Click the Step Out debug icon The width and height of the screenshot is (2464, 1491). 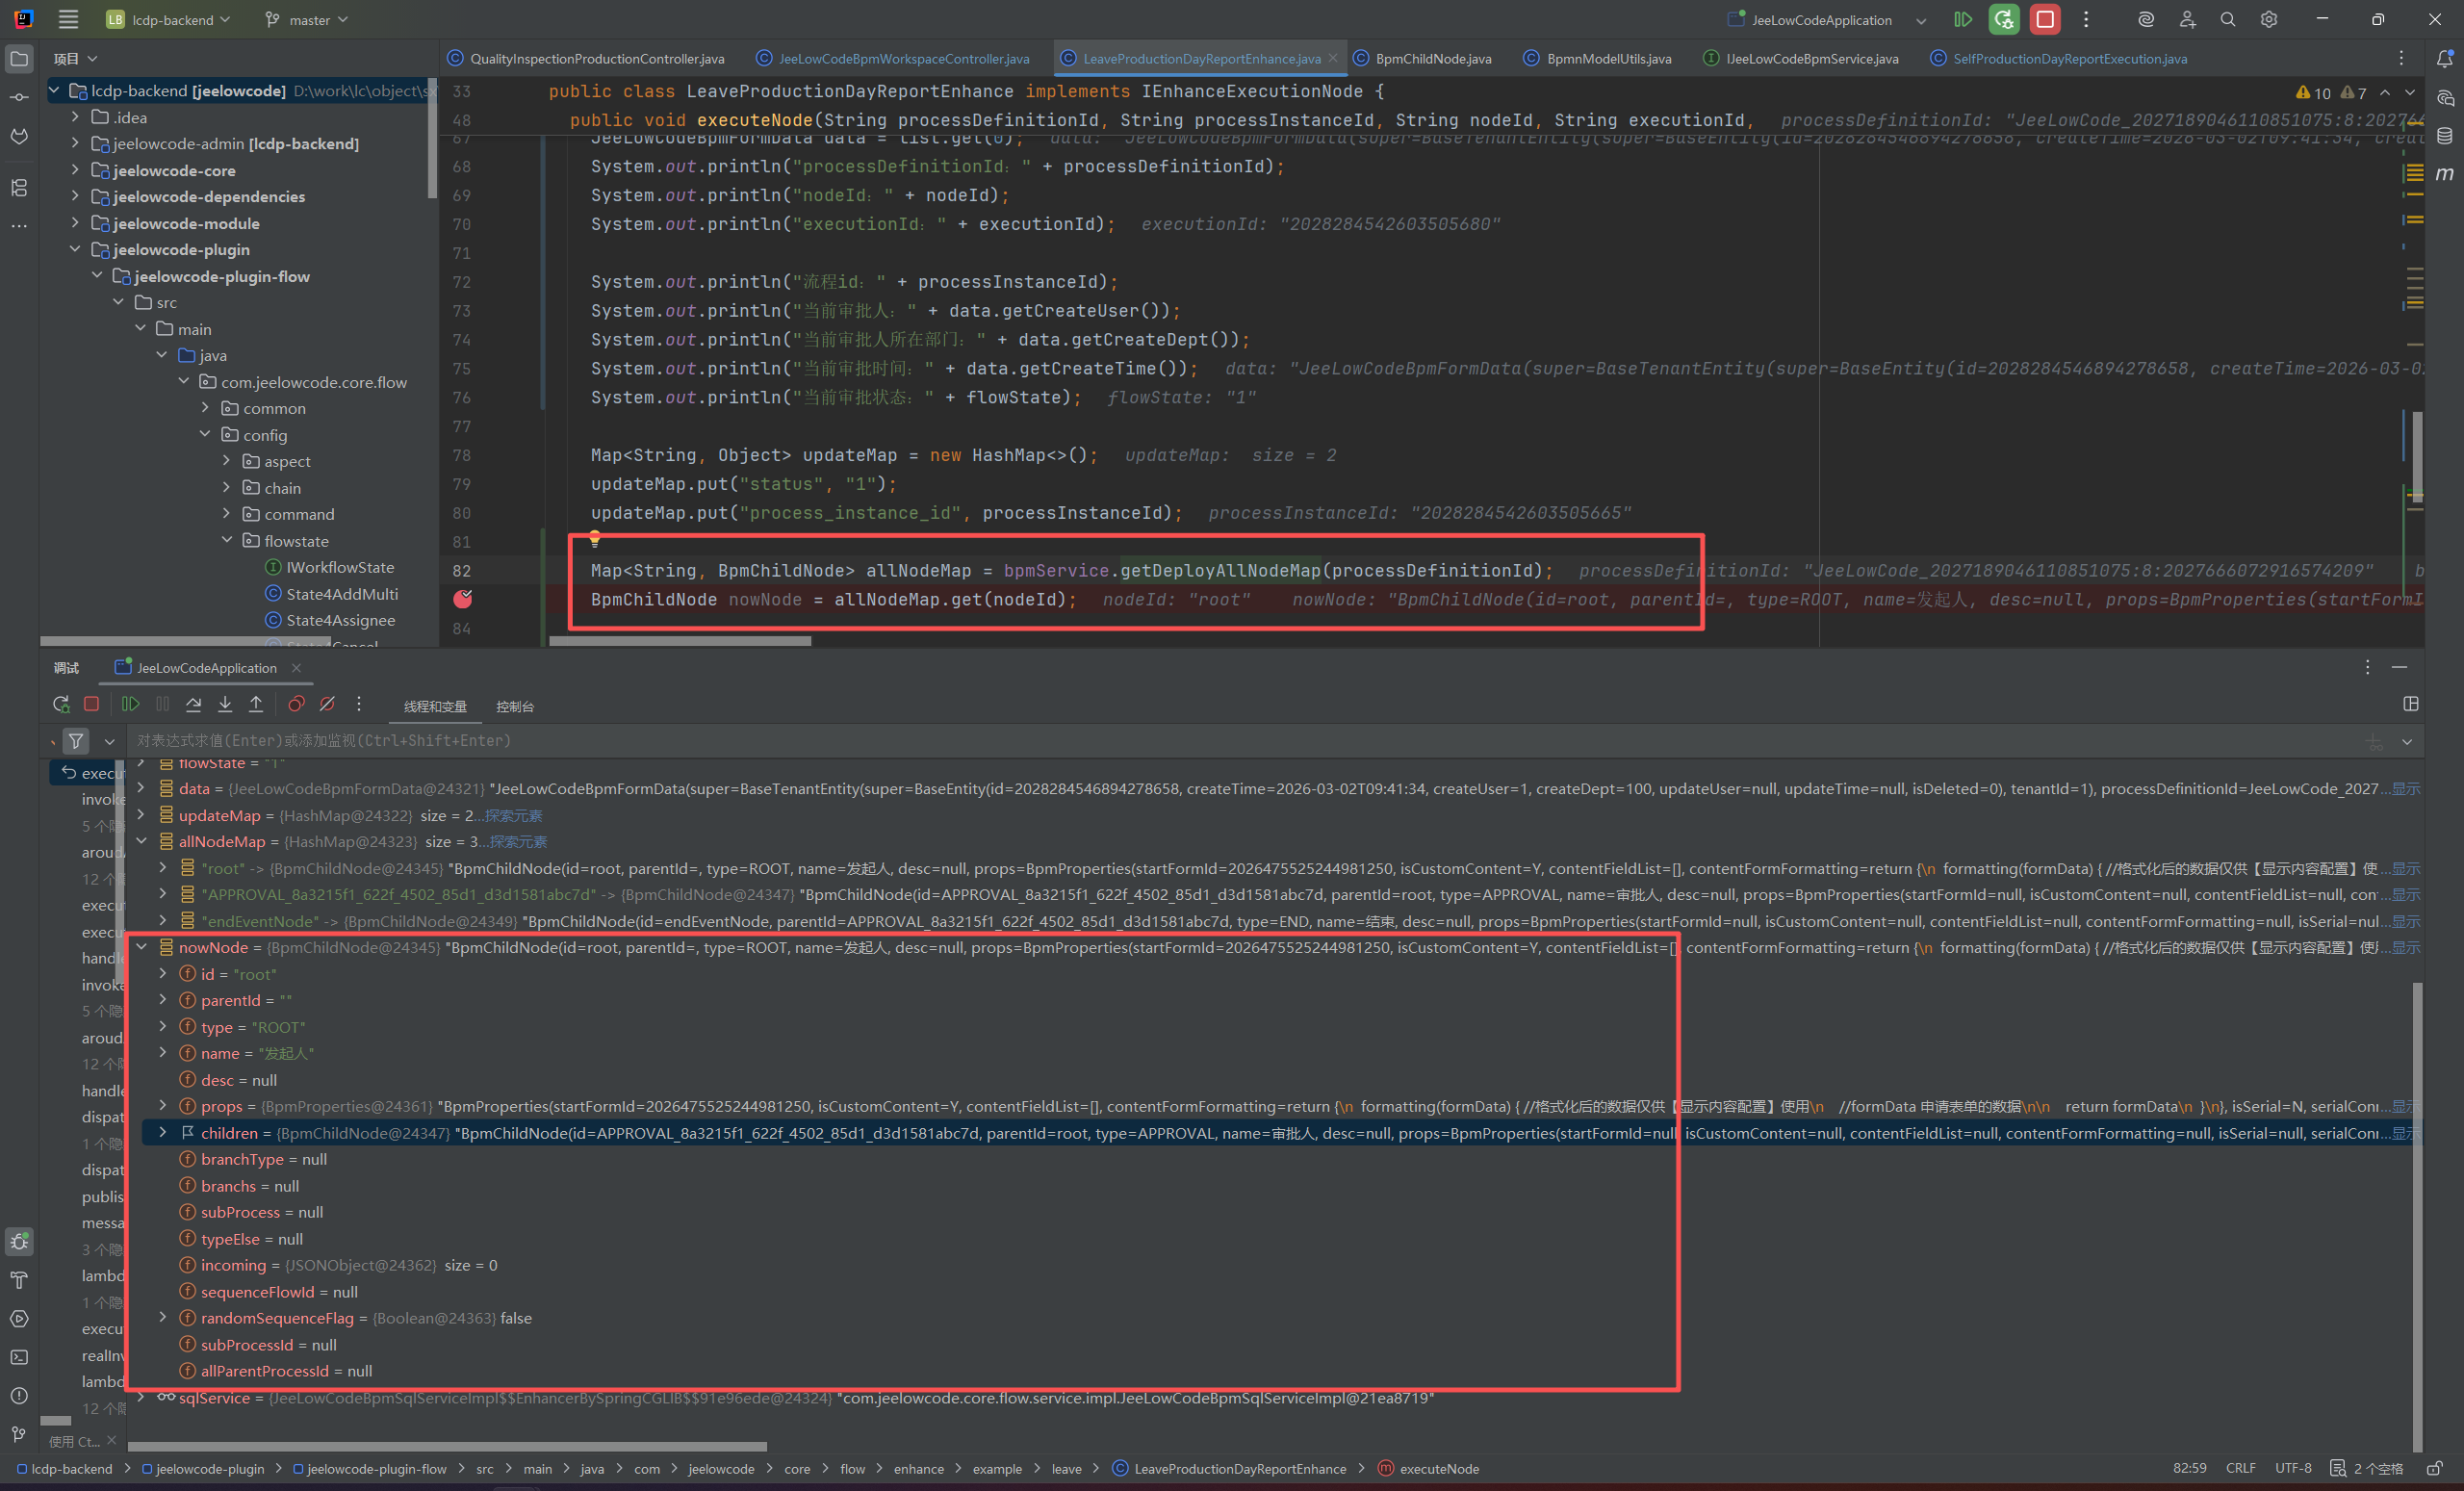click(256, 705)
